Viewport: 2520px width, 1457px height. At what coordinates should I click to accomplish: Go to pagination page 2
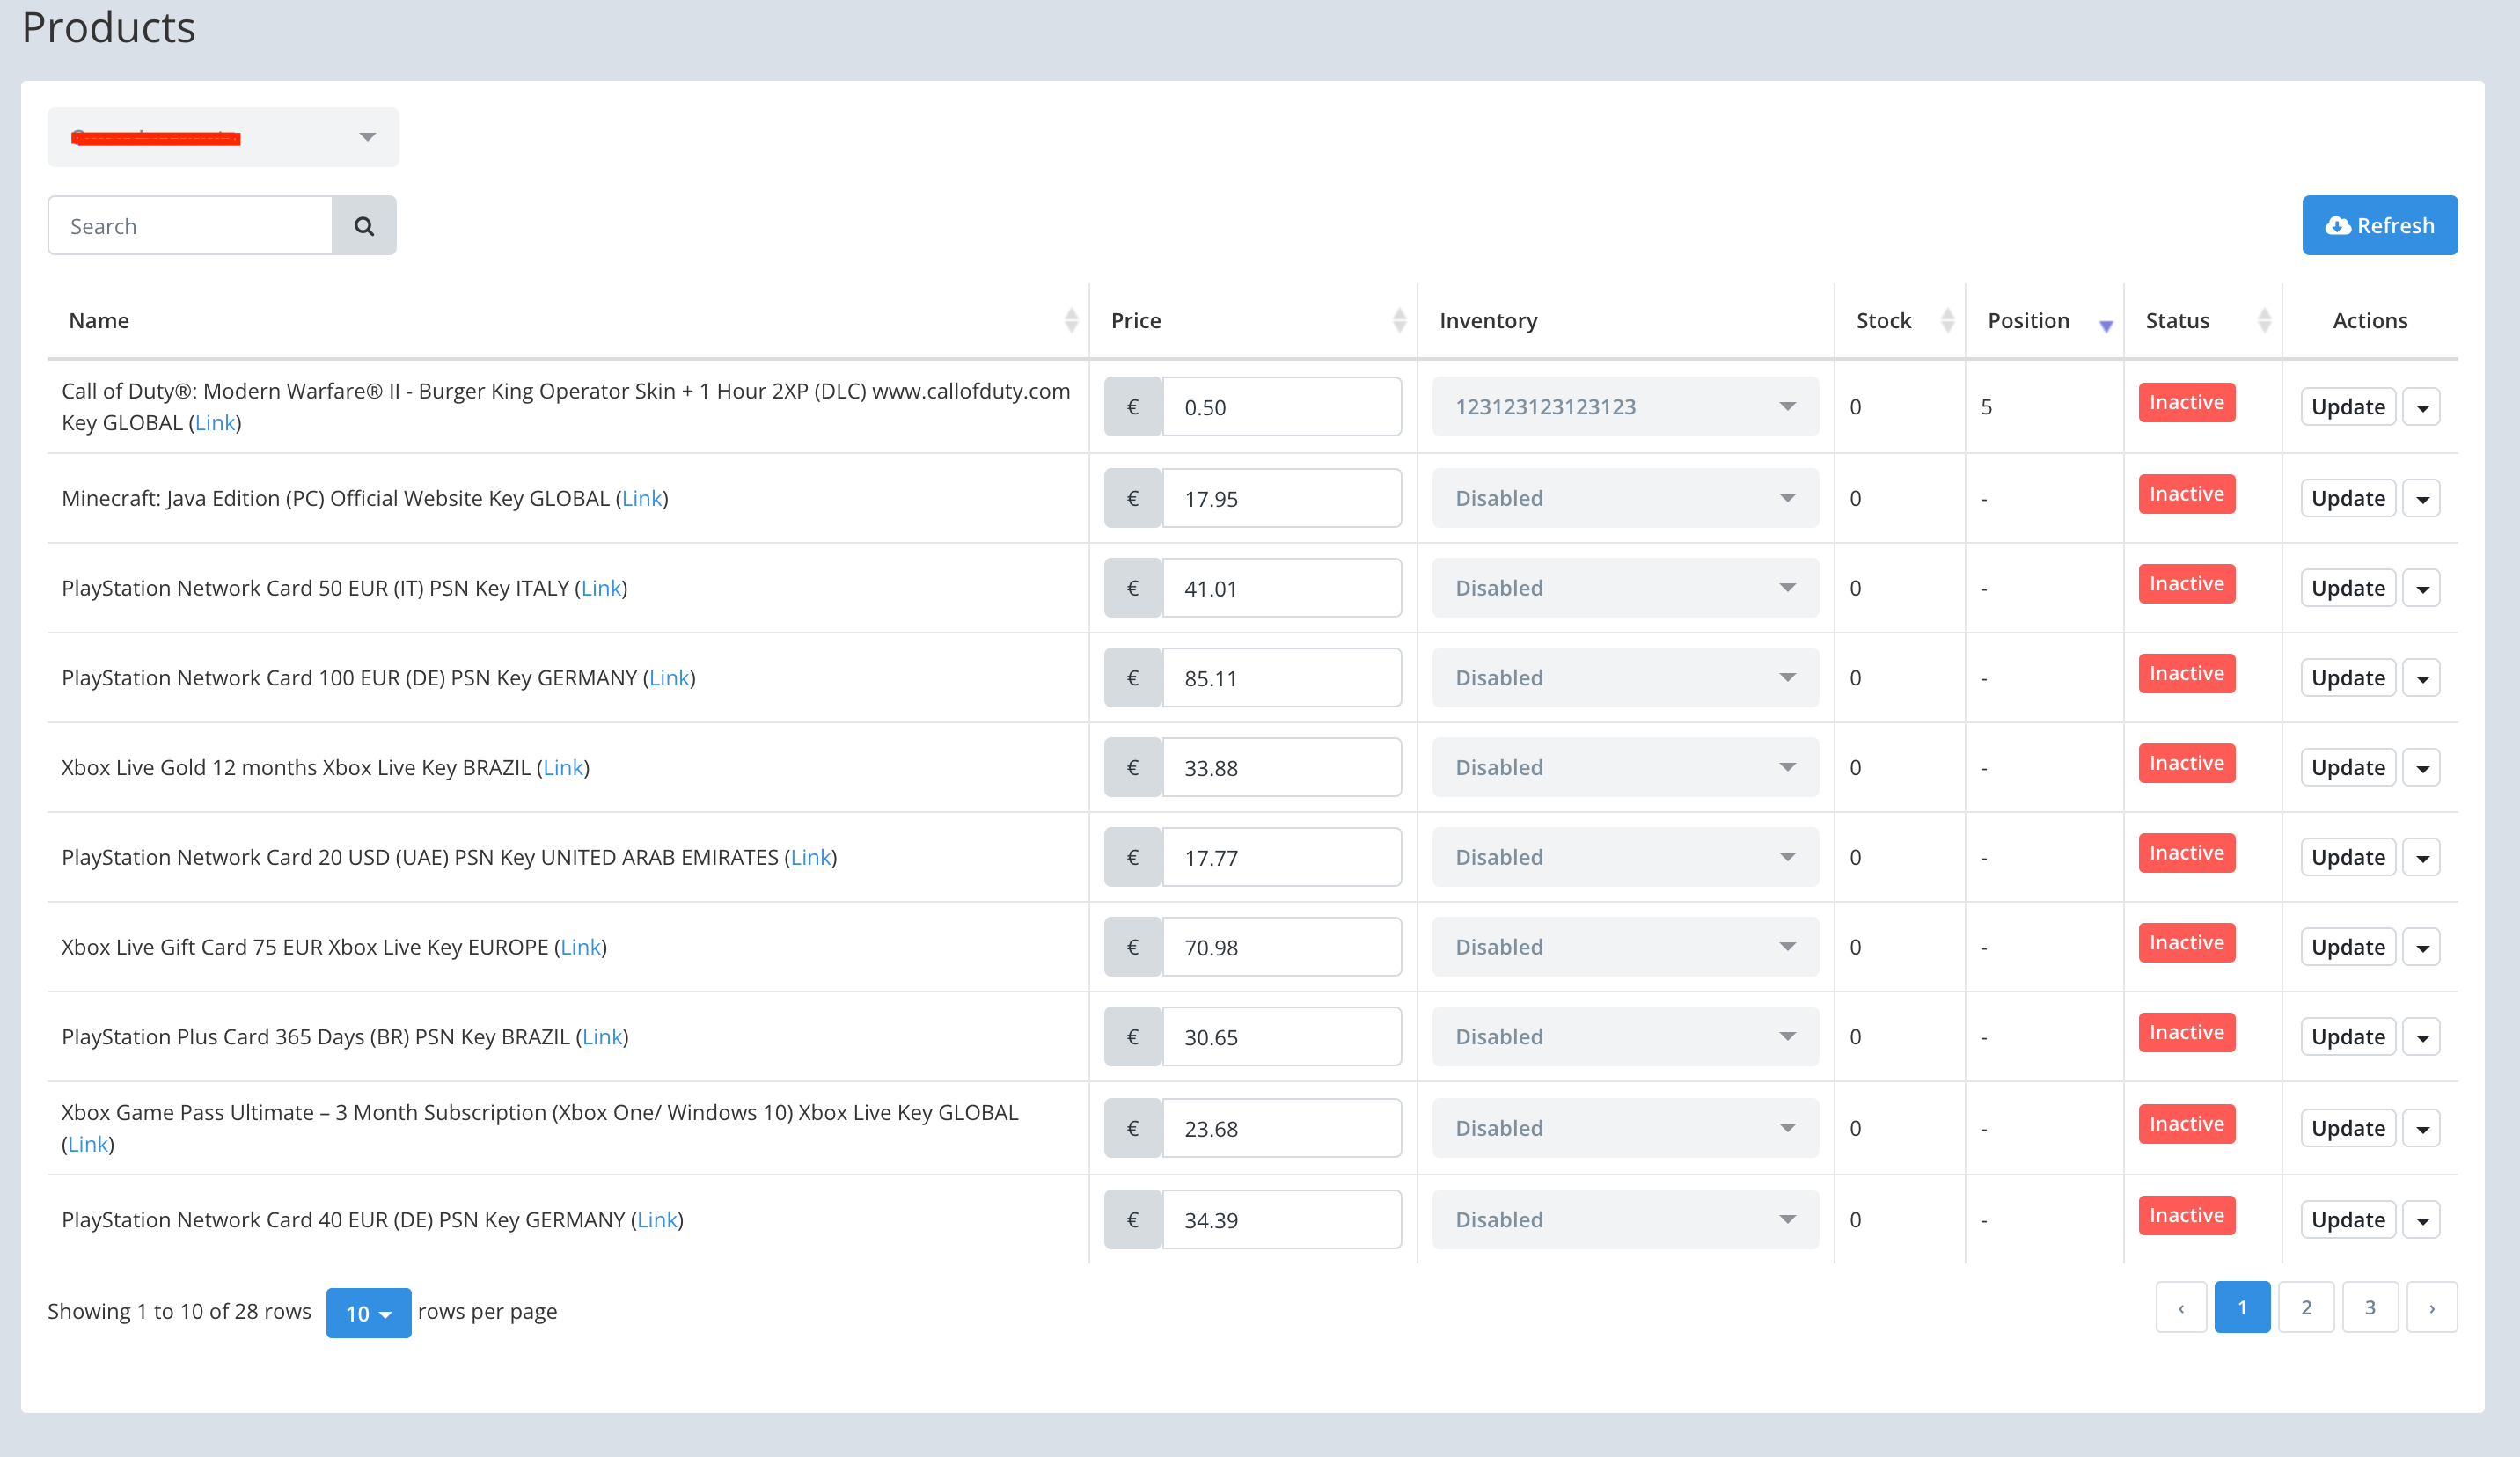tap(2306, 1307)
